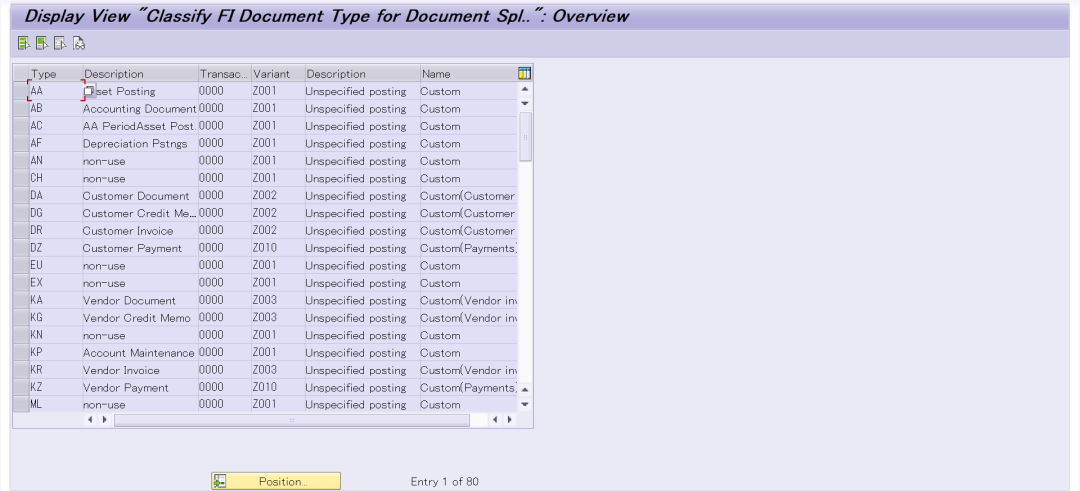Click the Select All toolbar icon
The width and height of the screenshot is (1080, 491).
pyautogui.click(x=24, y=43)
